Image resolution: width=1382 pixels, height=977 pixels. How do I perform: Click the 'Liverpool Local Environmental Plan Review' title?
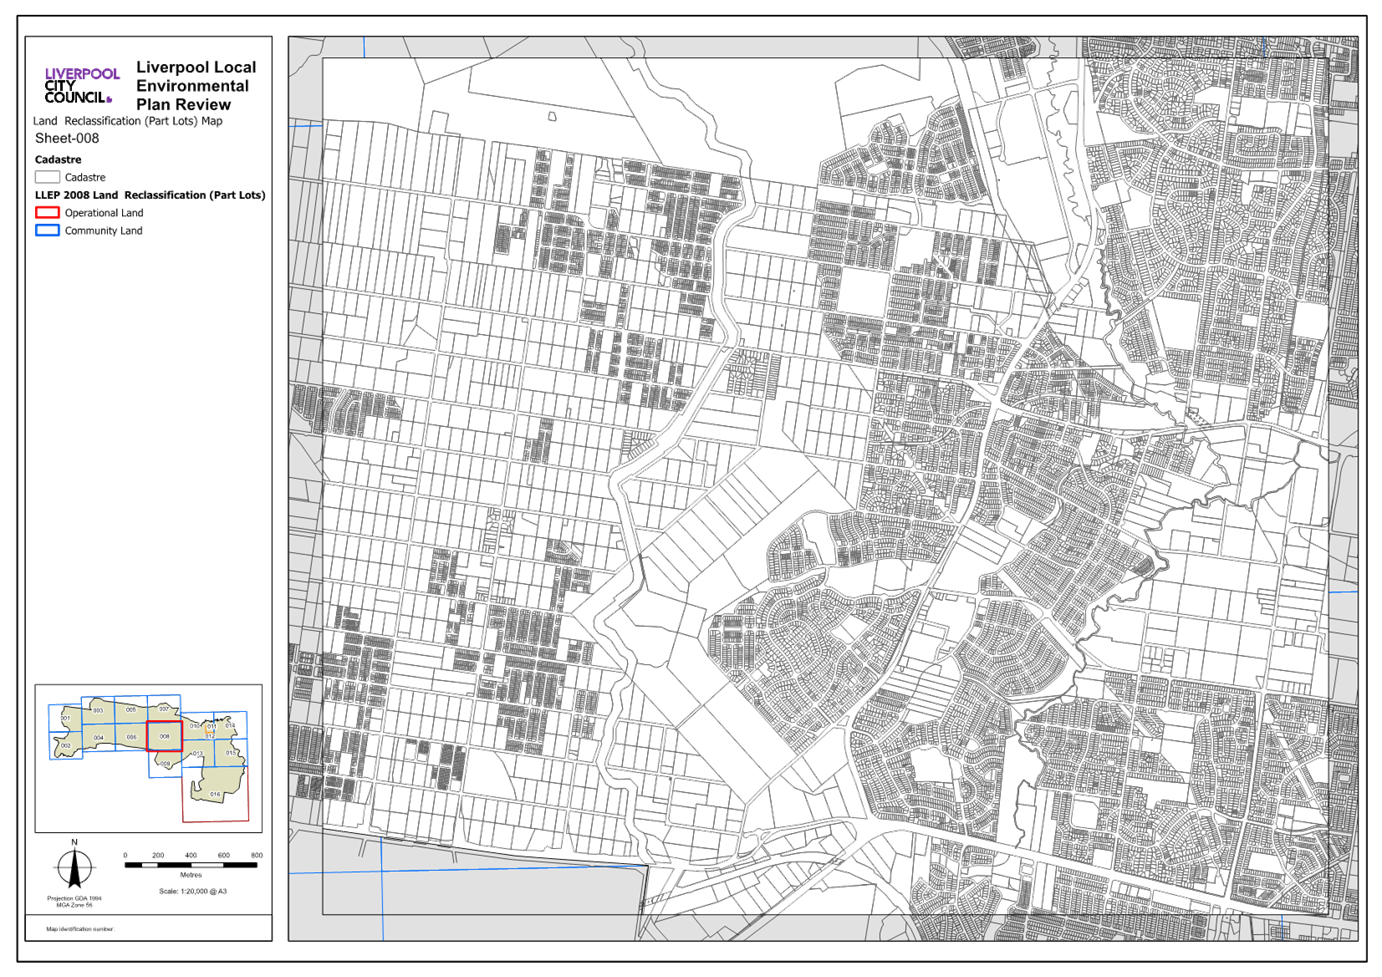[x=196, y=86]
